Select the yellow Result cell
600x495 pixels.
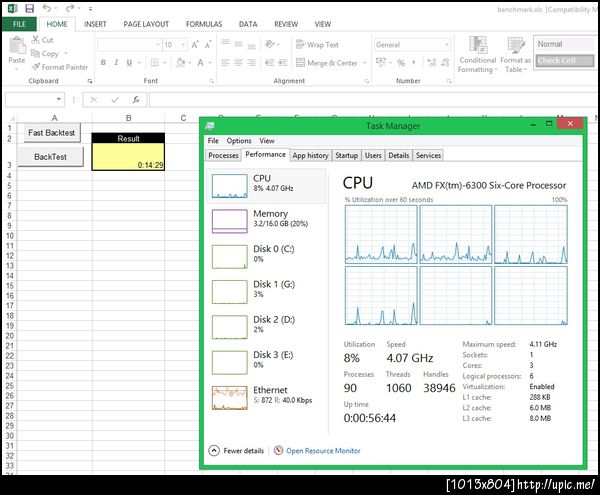(128, 156)
